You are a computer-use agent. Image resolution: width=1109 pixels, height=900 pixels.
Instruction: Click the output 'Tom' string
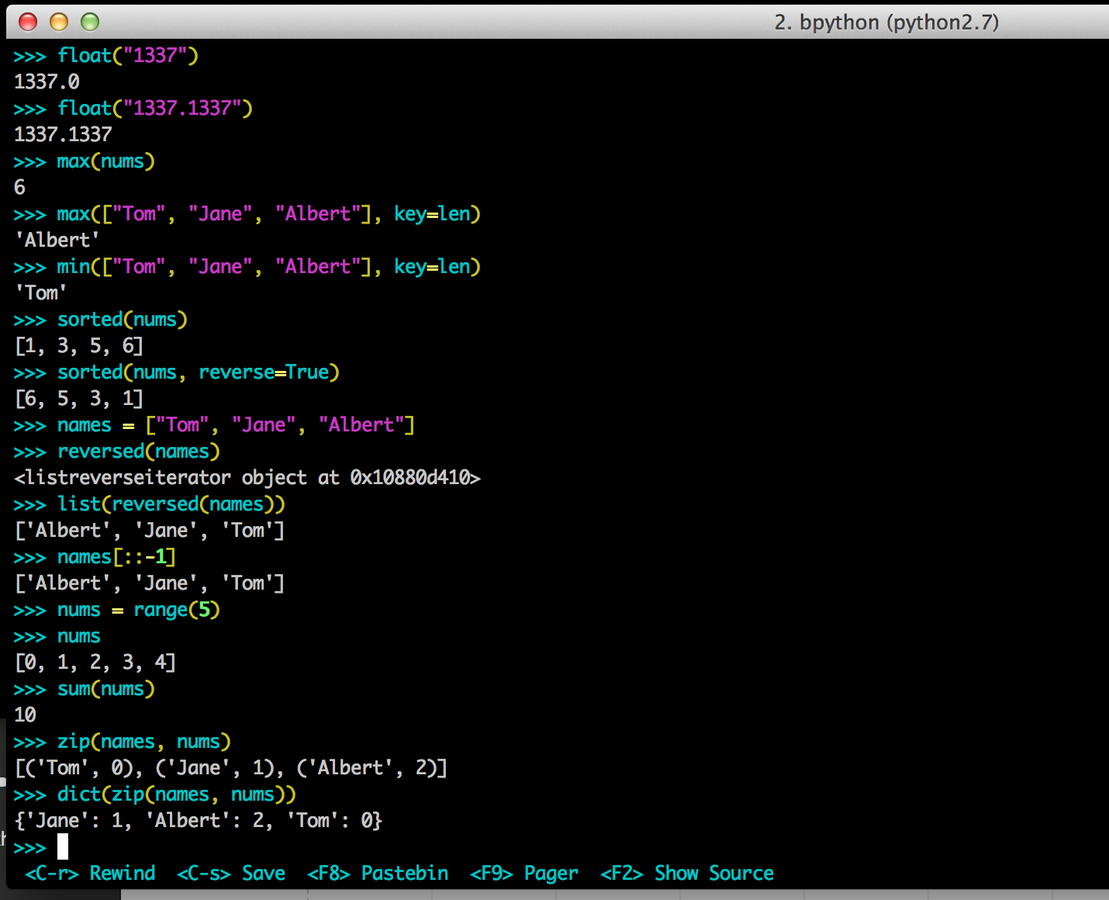(x=41, y=293)
